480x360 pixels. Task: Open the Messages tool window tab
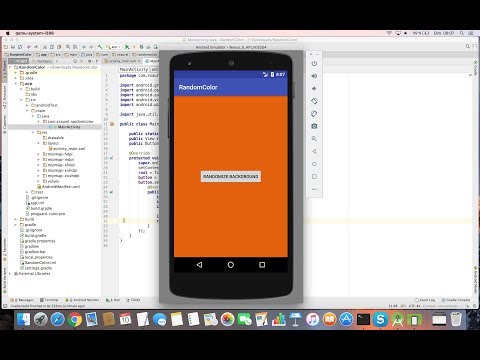[22, 300]
